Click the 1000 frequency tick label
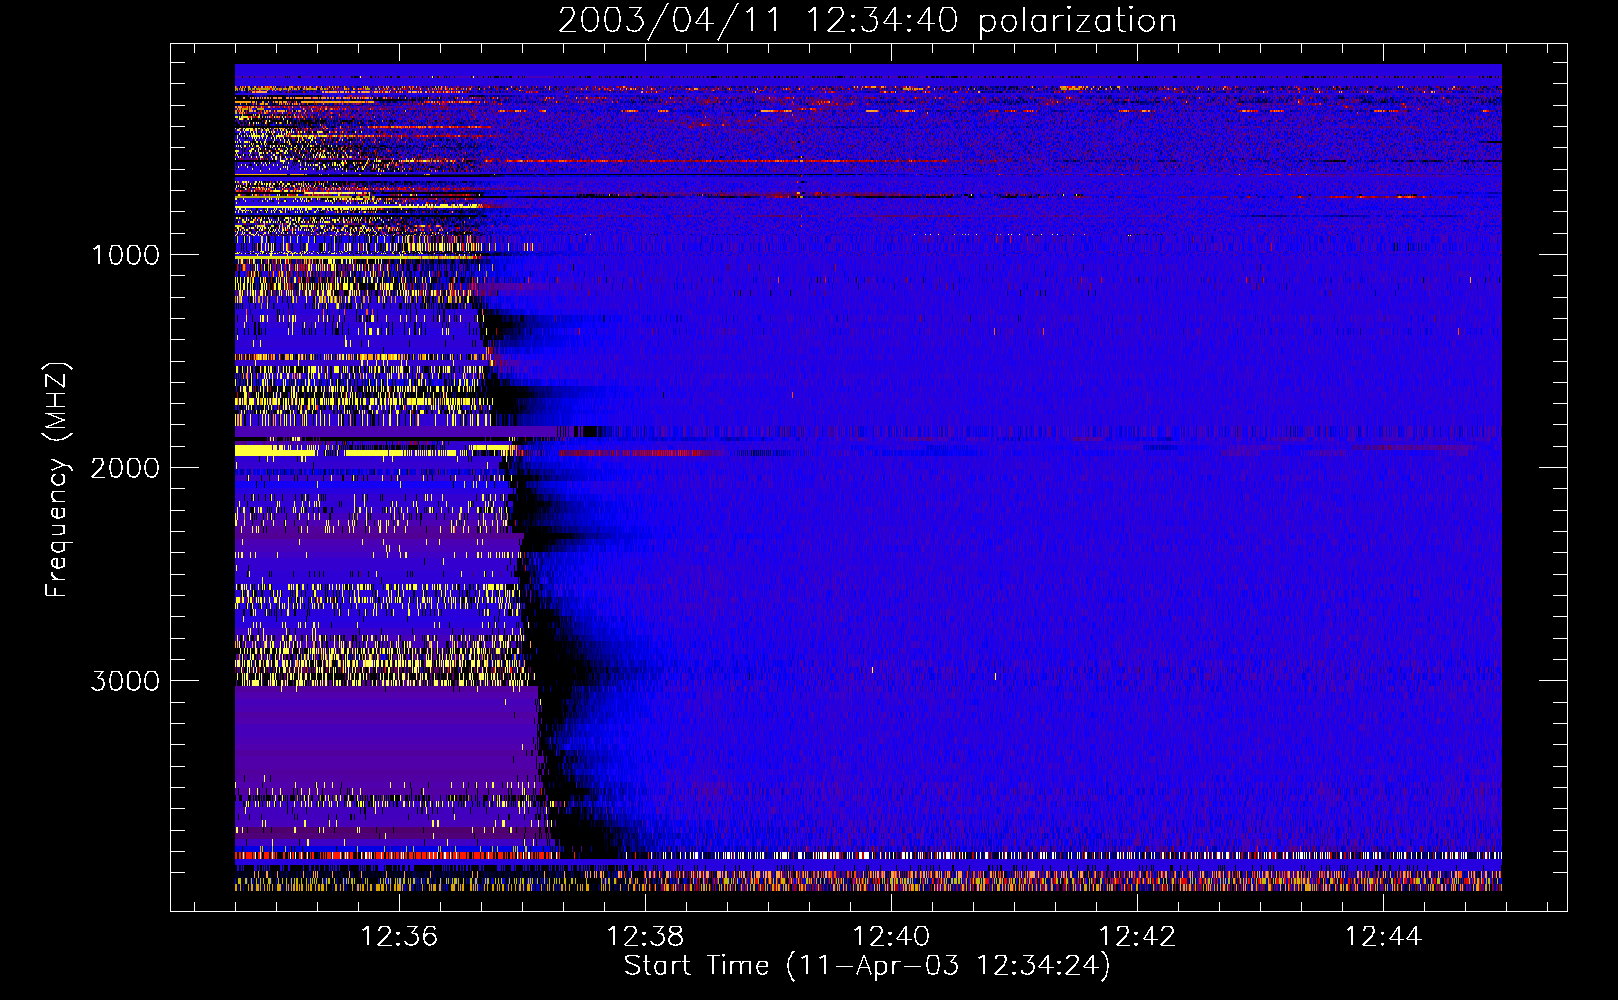Screen dimensions: 1618x1000 125,255
